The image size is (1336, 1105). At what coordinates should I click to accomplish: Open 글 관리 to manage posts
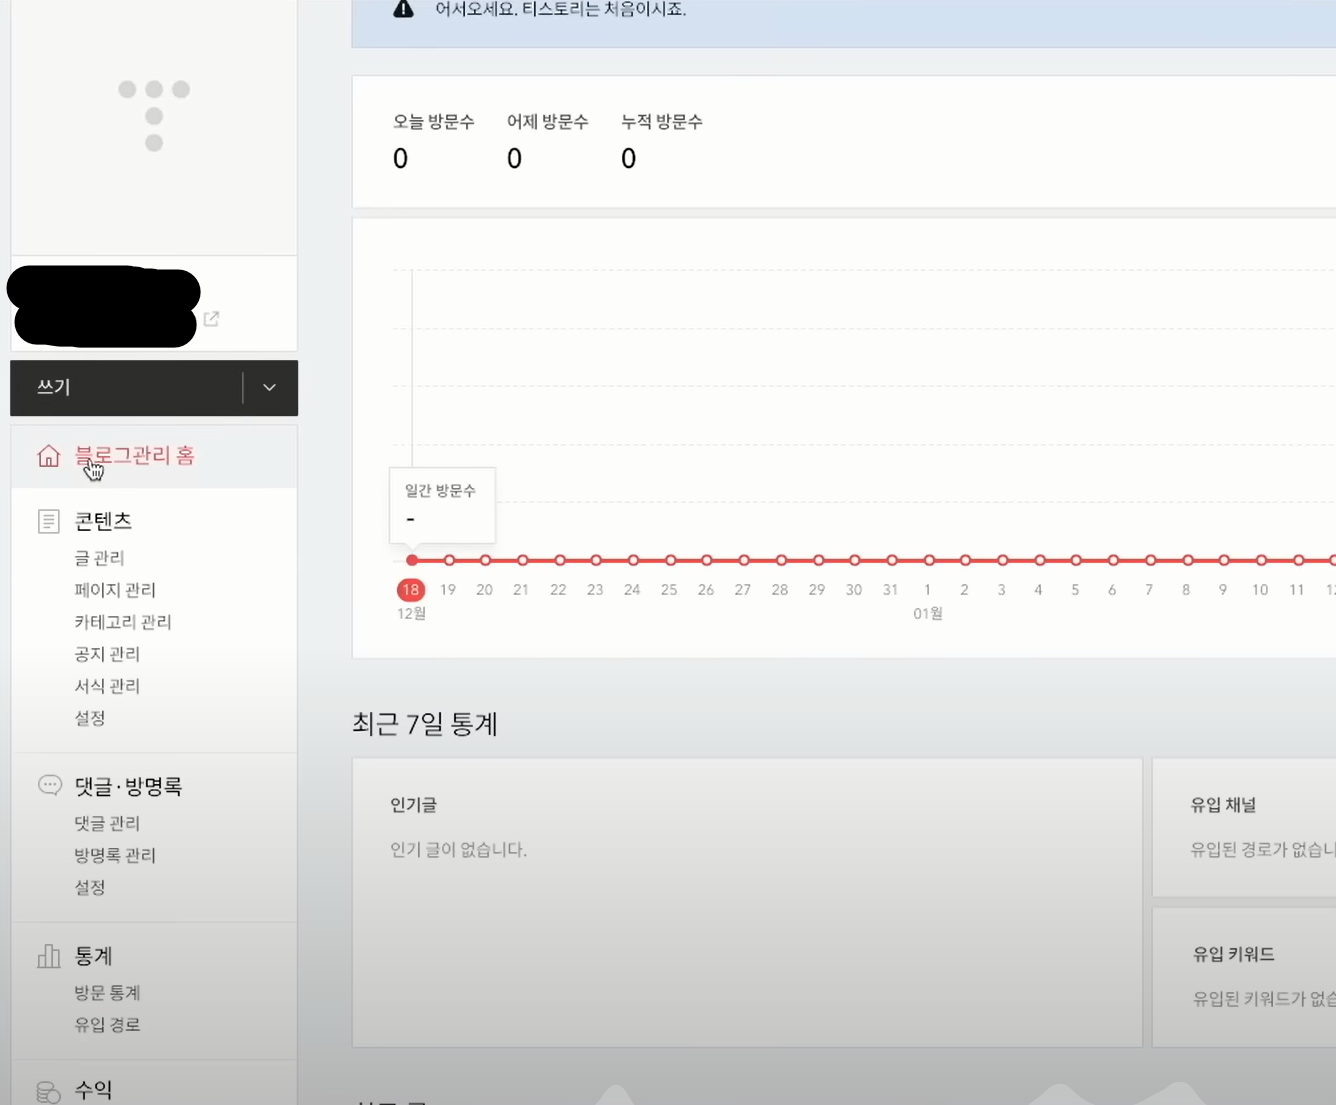[x=99, y=557]
